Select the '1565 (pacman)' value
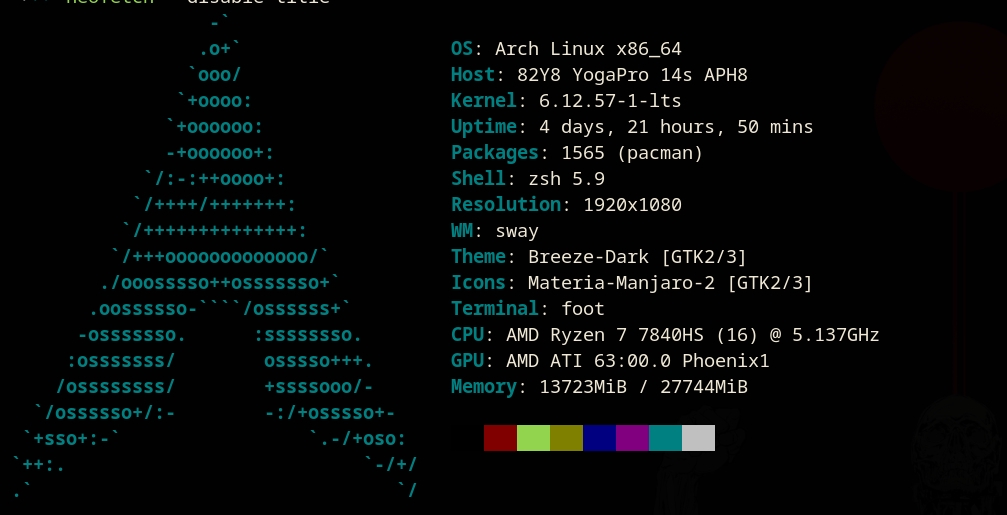1007x515 pixels. [632, 153]
